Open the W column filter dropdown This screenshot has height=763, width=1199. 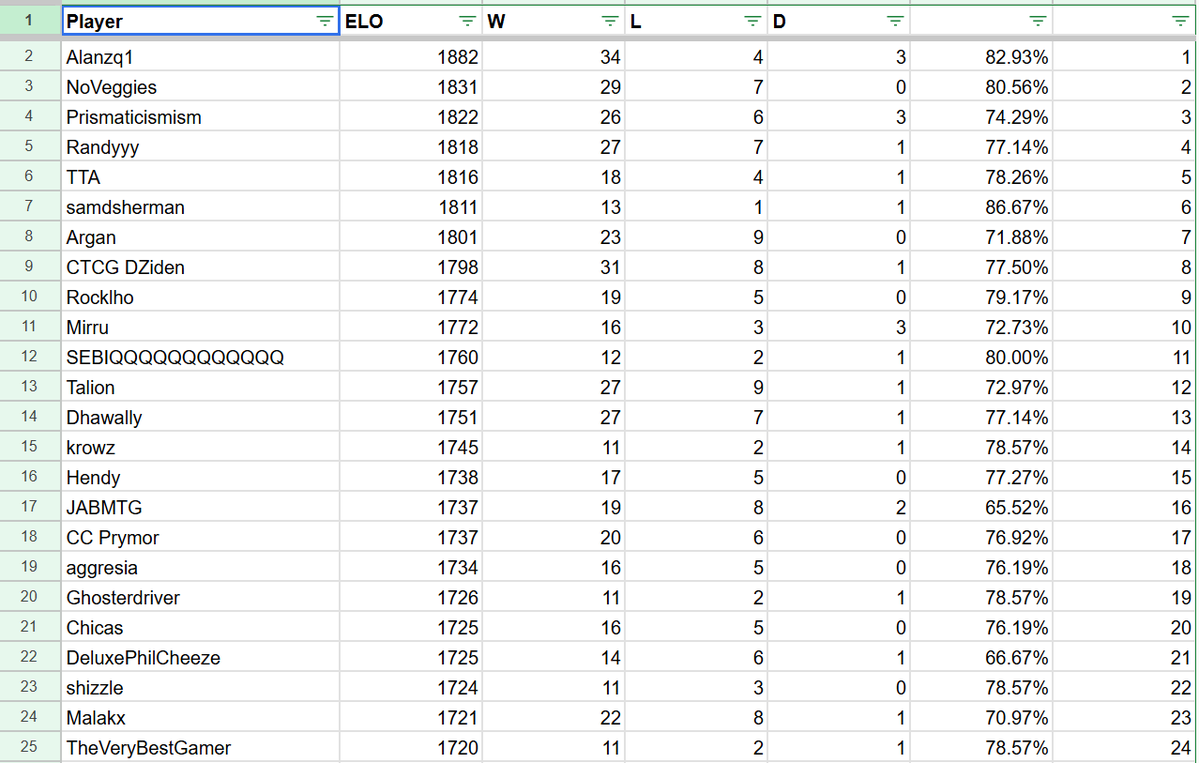(610, 21)
